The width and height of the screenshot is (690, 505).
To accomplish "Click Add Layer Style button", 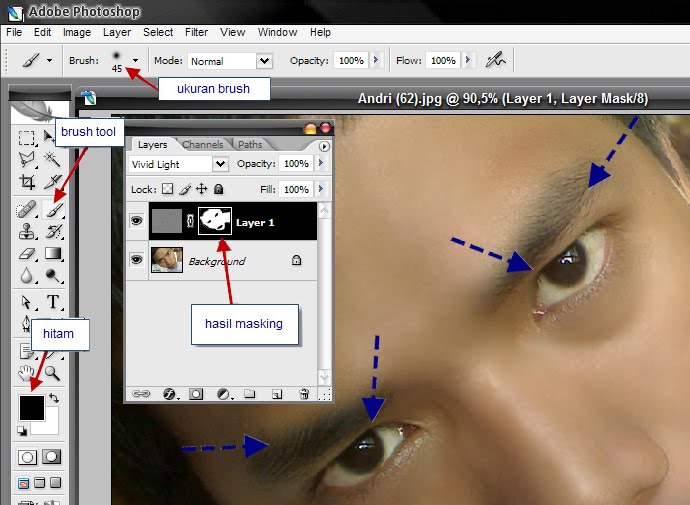I will [170, 394].
